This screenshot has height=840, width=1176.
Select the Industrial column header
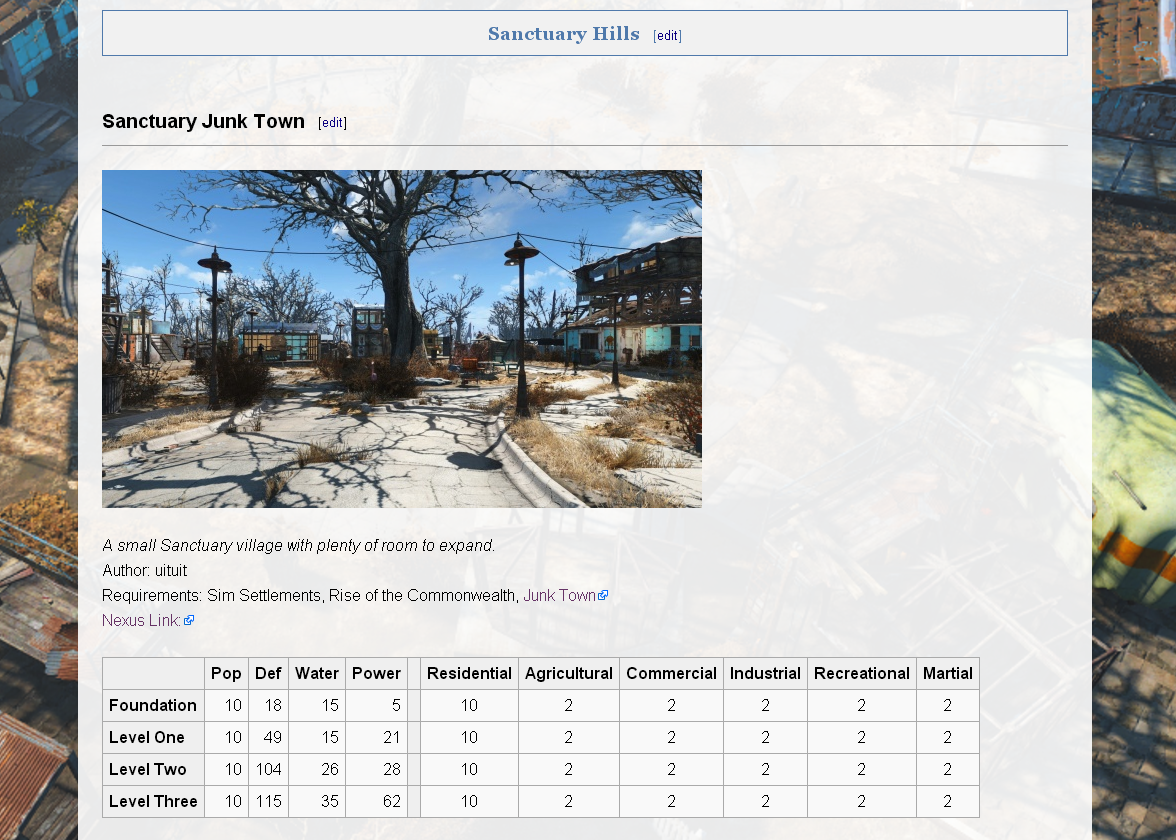coord(765,674)
